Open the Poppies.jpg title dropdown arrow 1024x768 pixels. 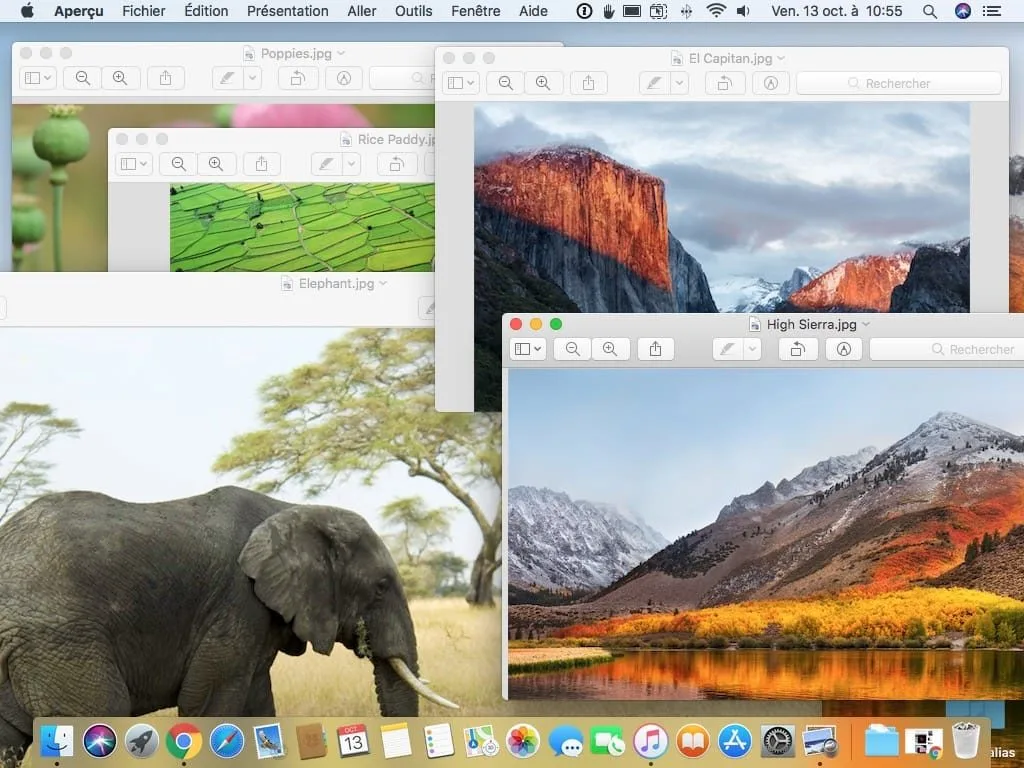341,53
